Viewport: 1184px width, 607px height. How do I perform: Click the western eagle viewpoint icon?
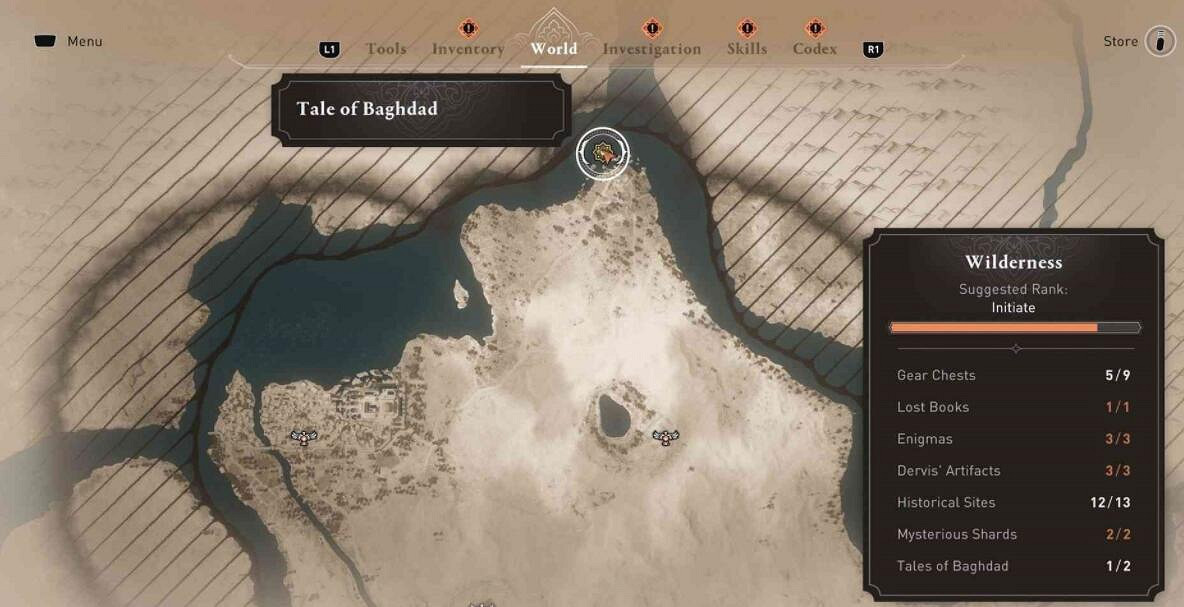(x=304, y=436)
